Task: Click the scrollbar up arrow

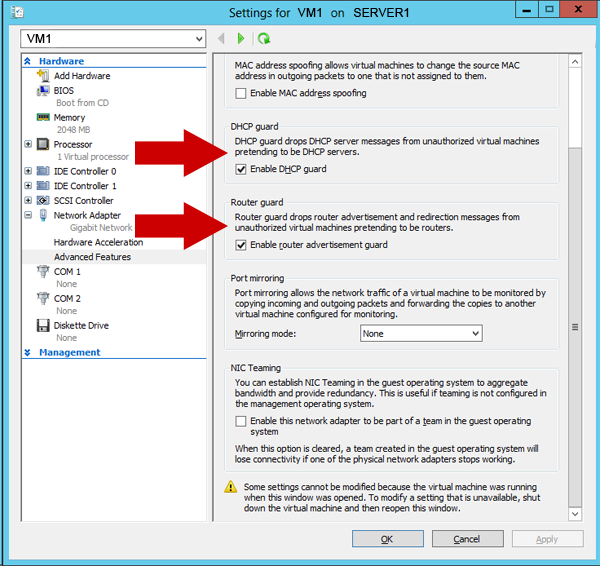Action: tap(575, 62)
